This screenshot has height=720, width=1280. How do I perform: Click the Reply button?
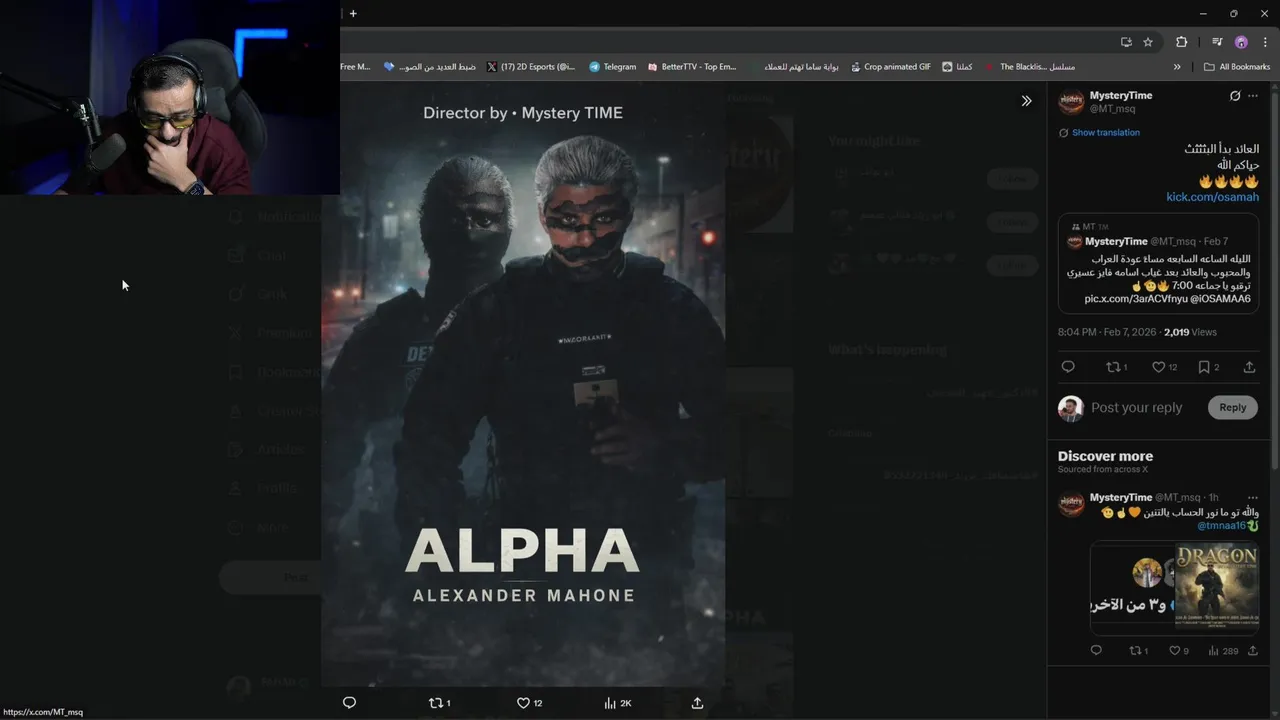coord(1232,407)
